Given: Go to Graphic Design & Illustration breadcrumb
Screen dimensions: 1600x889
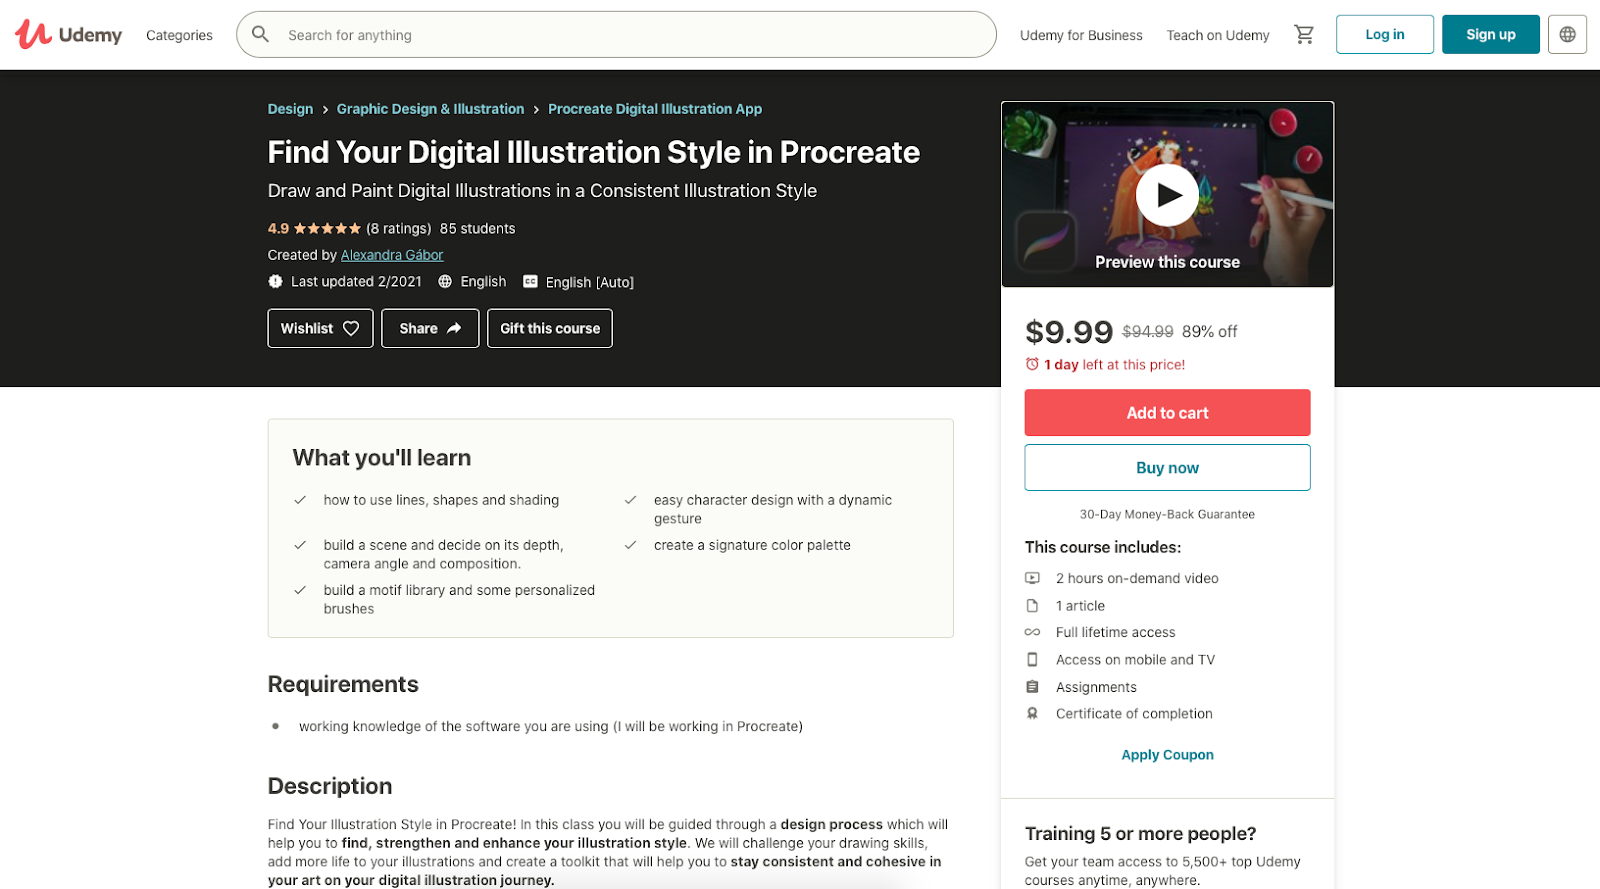Looking at the screenshot, I should (x=430, y=109).
